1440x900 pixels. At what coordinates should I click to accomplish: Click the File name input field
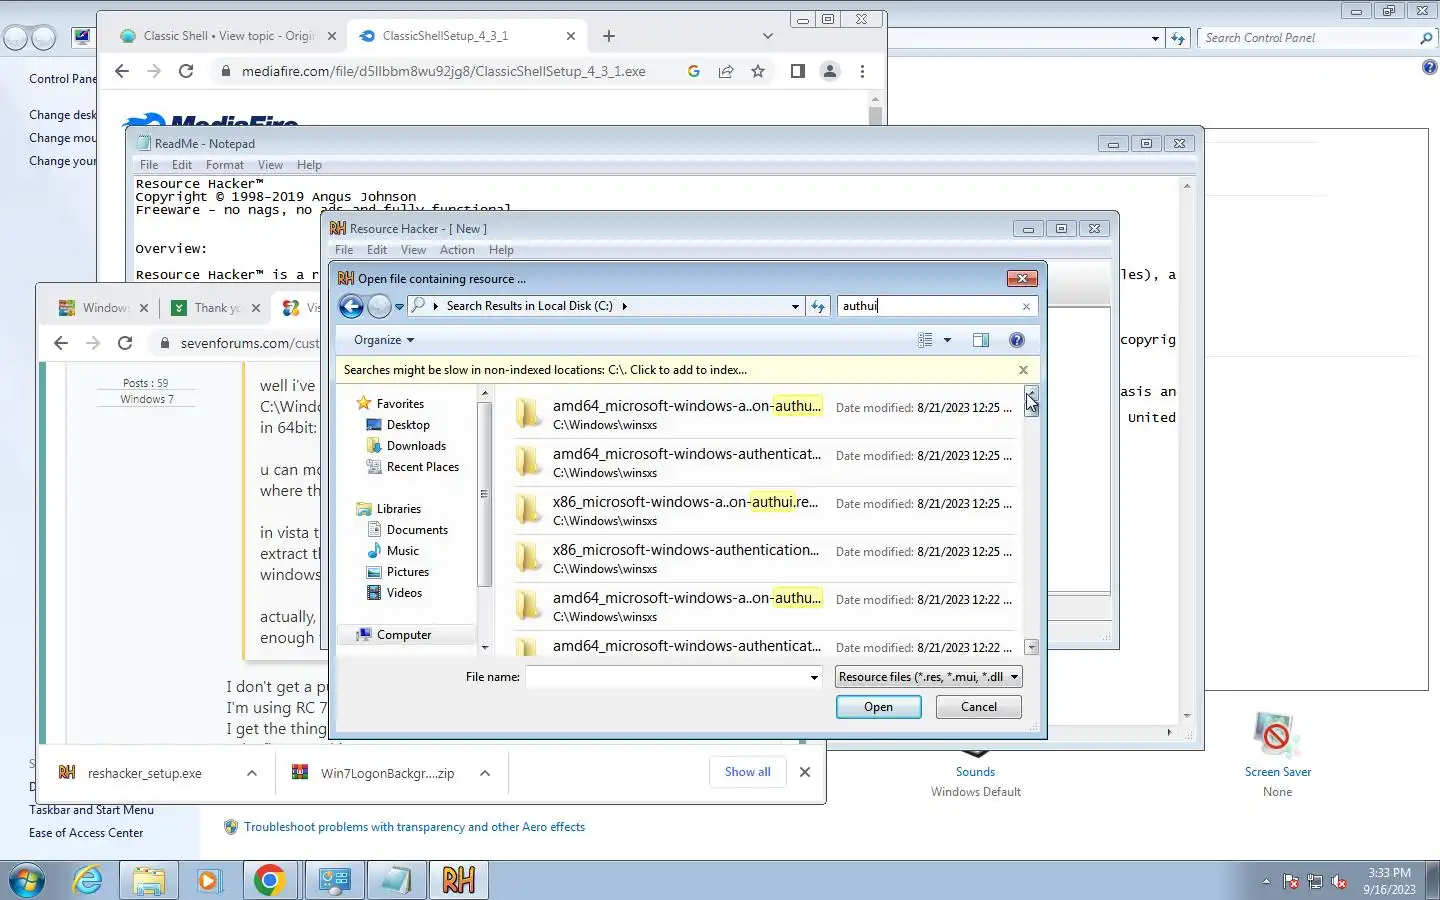click(x=667, y=678)
